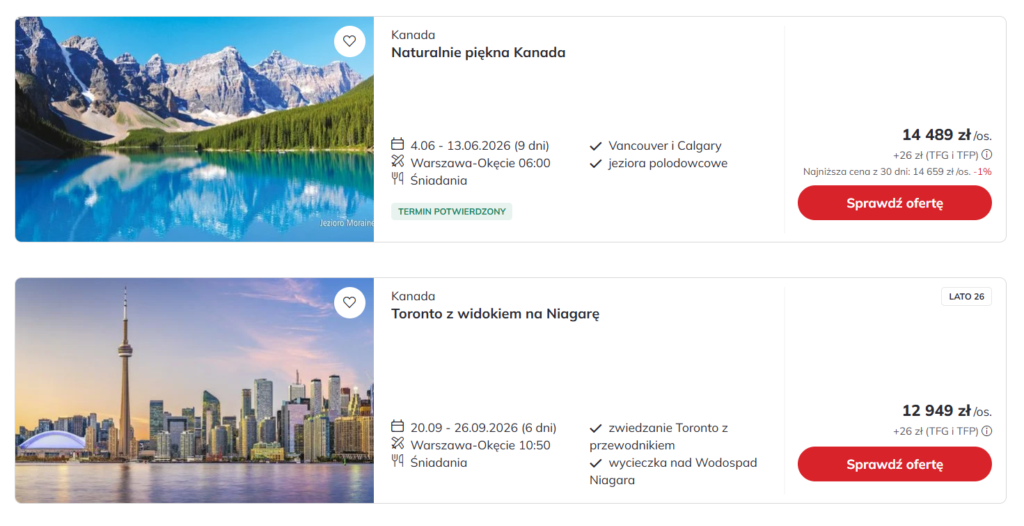Screen dimensions: 1024x526
Task: Open the Moraine Lake mountain photo
Action: [x=194, y=129]
